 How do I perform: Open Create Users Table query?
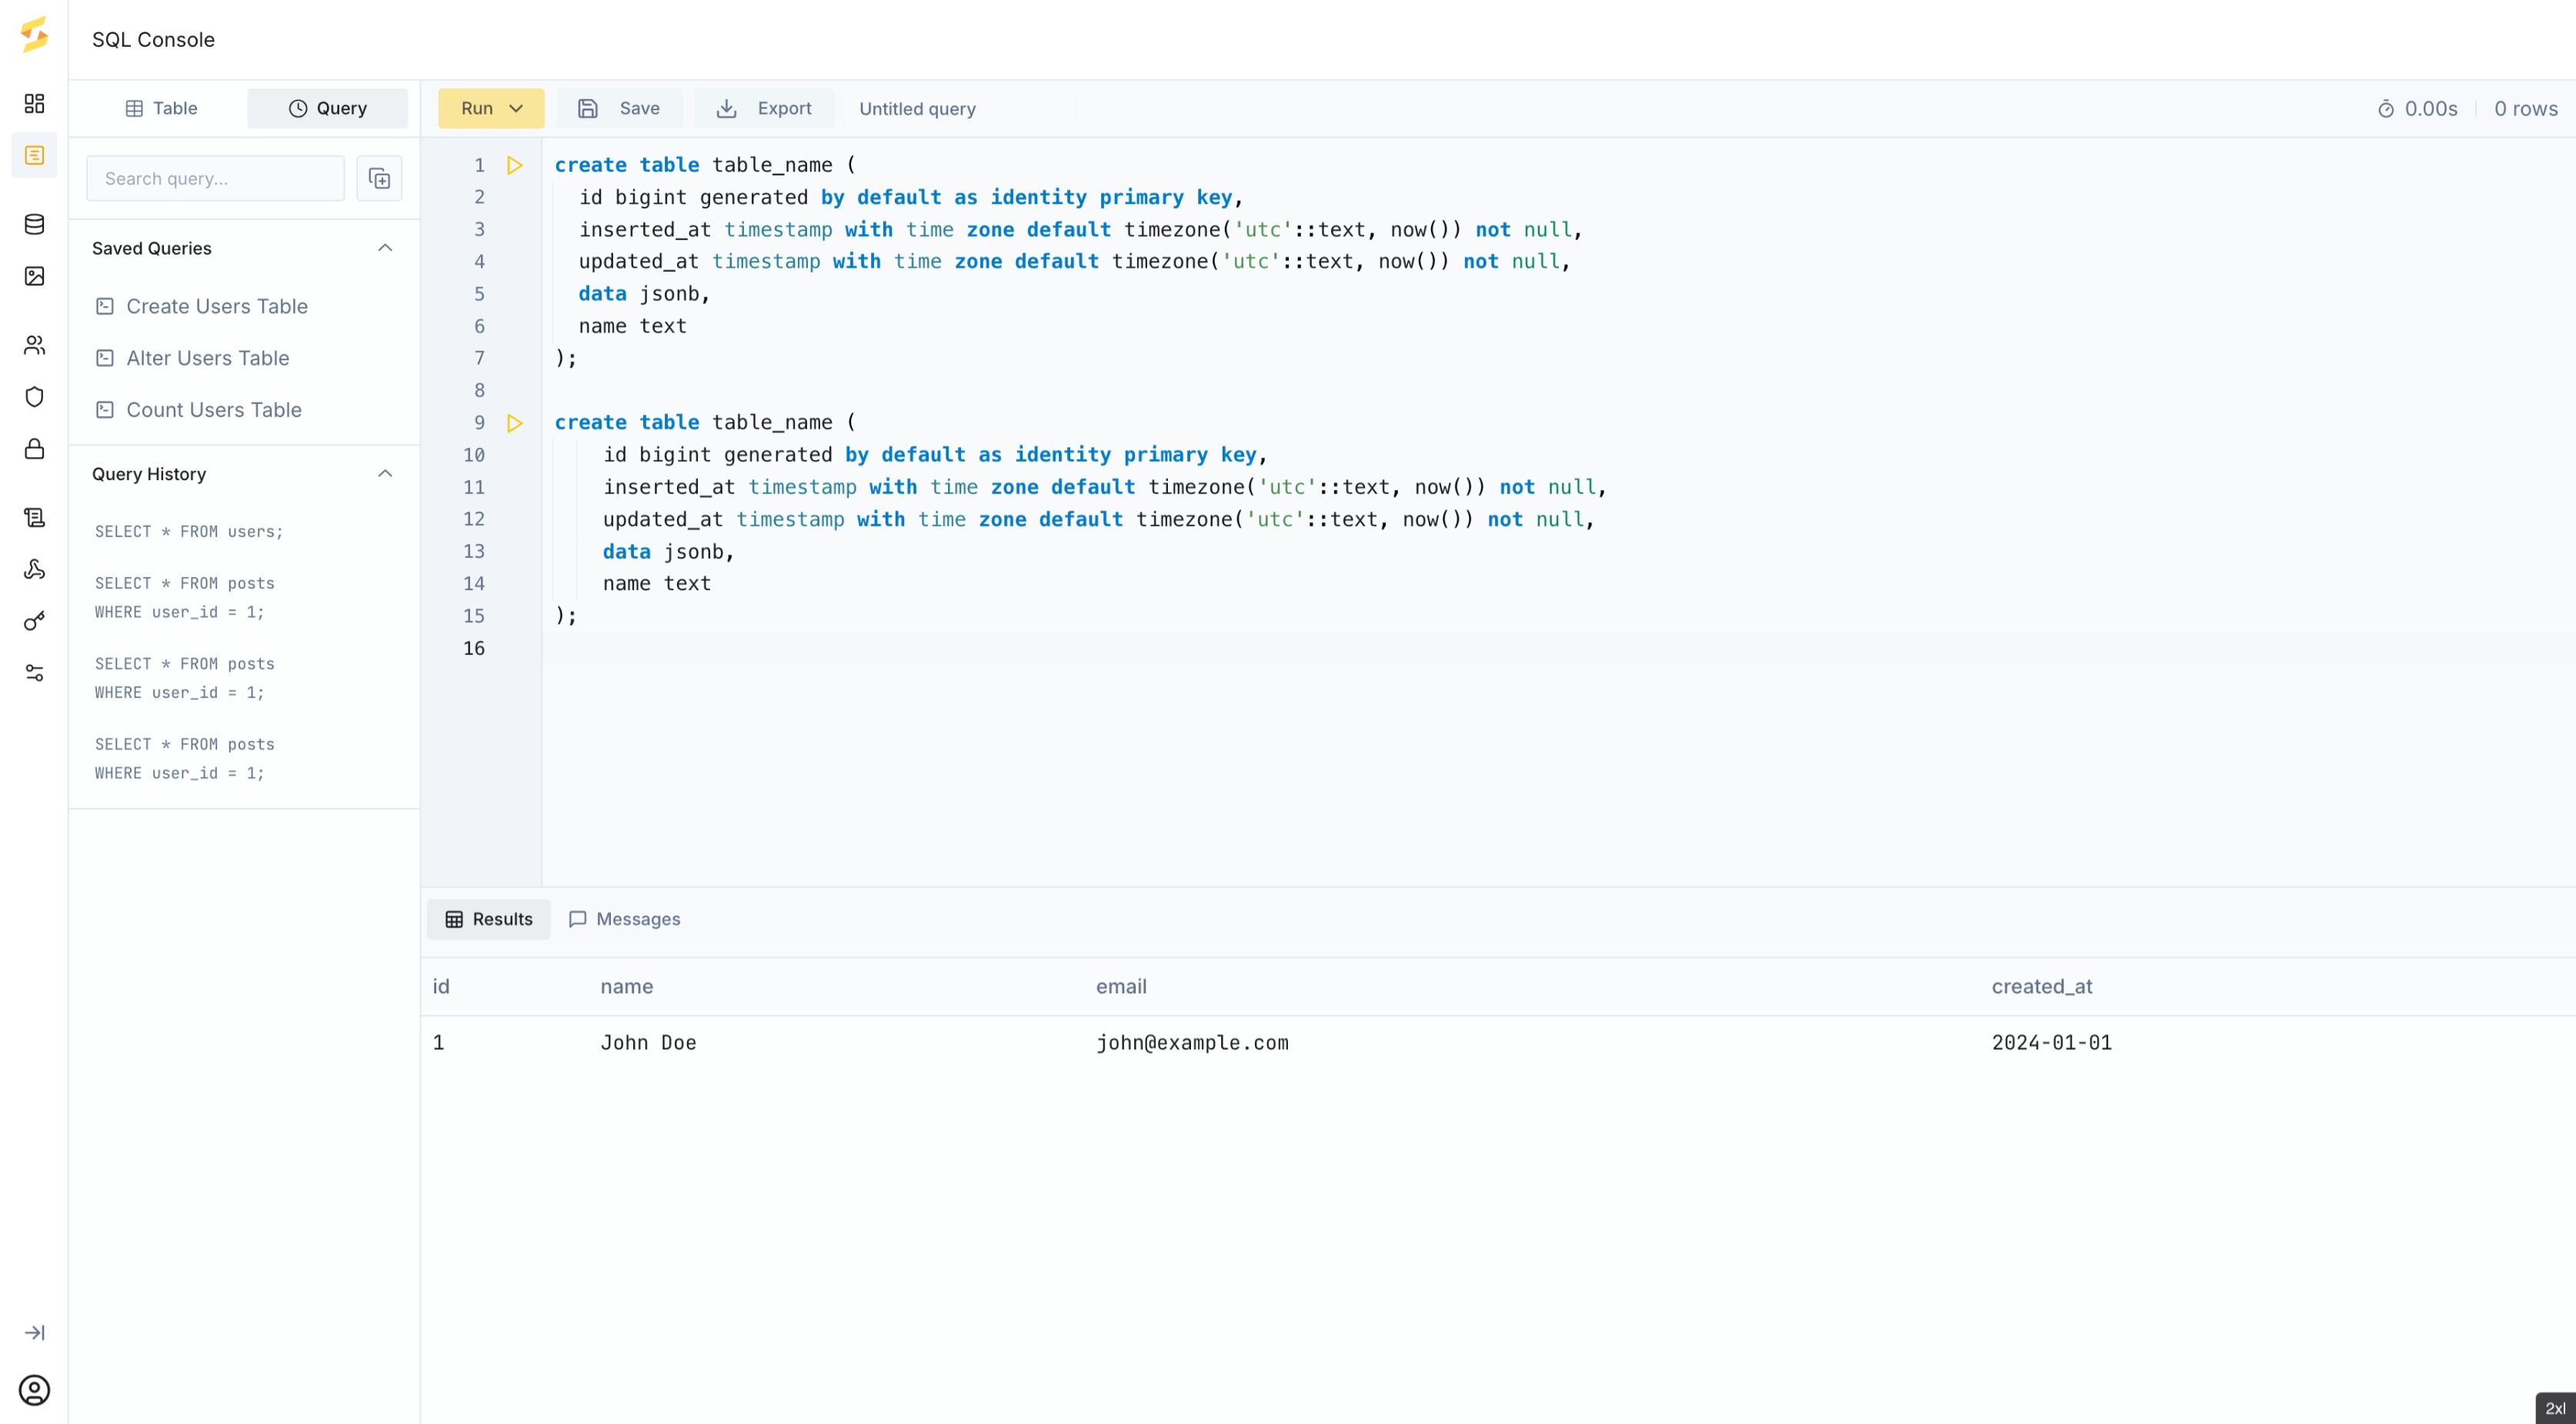pos(218,305)
